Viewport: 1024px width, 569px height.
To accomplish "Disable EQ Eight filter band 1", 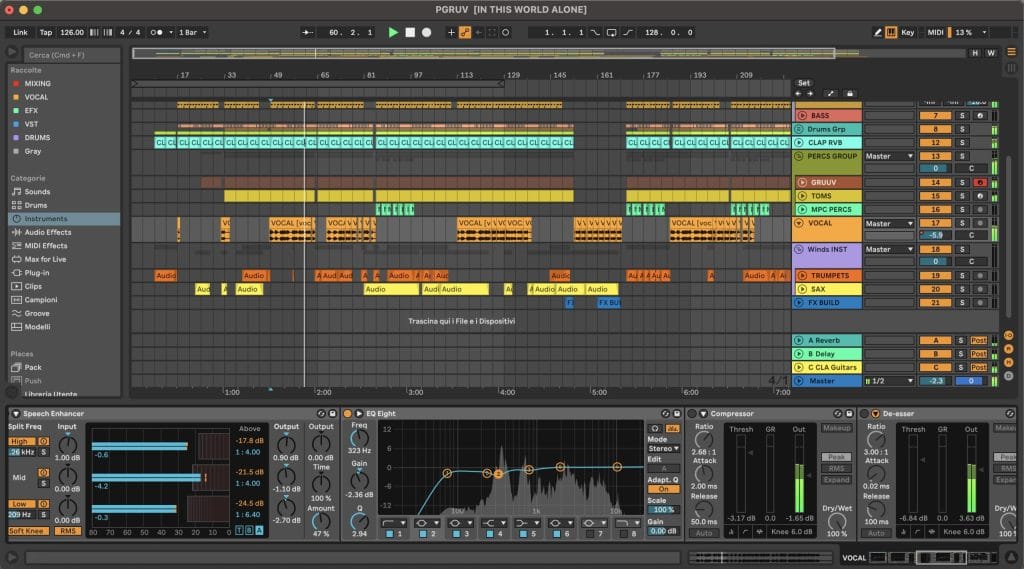I will tap(389, 534).
